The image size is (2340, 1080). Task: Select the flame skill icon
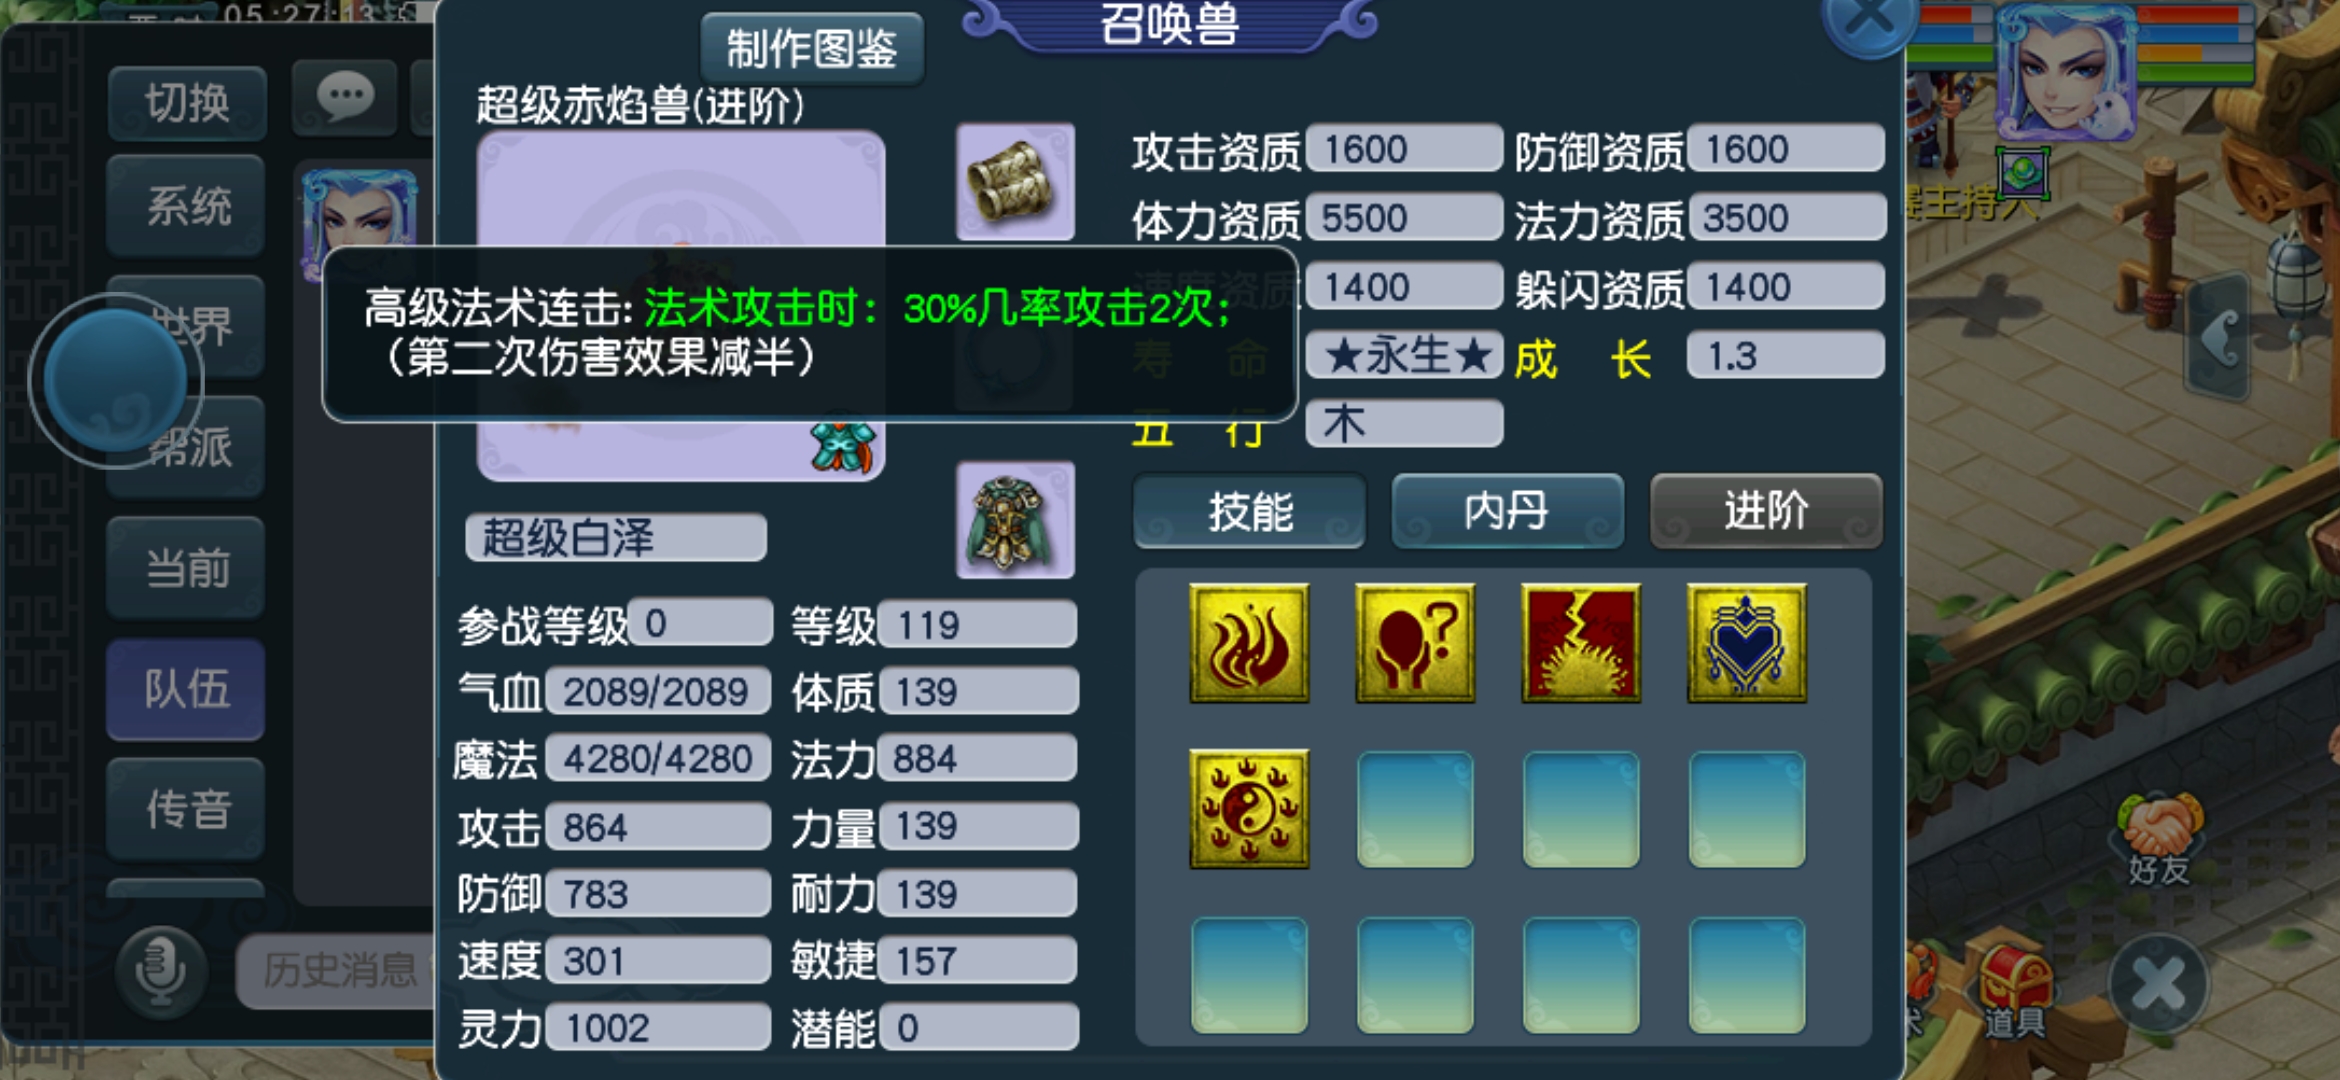(x=1249, y=643)
